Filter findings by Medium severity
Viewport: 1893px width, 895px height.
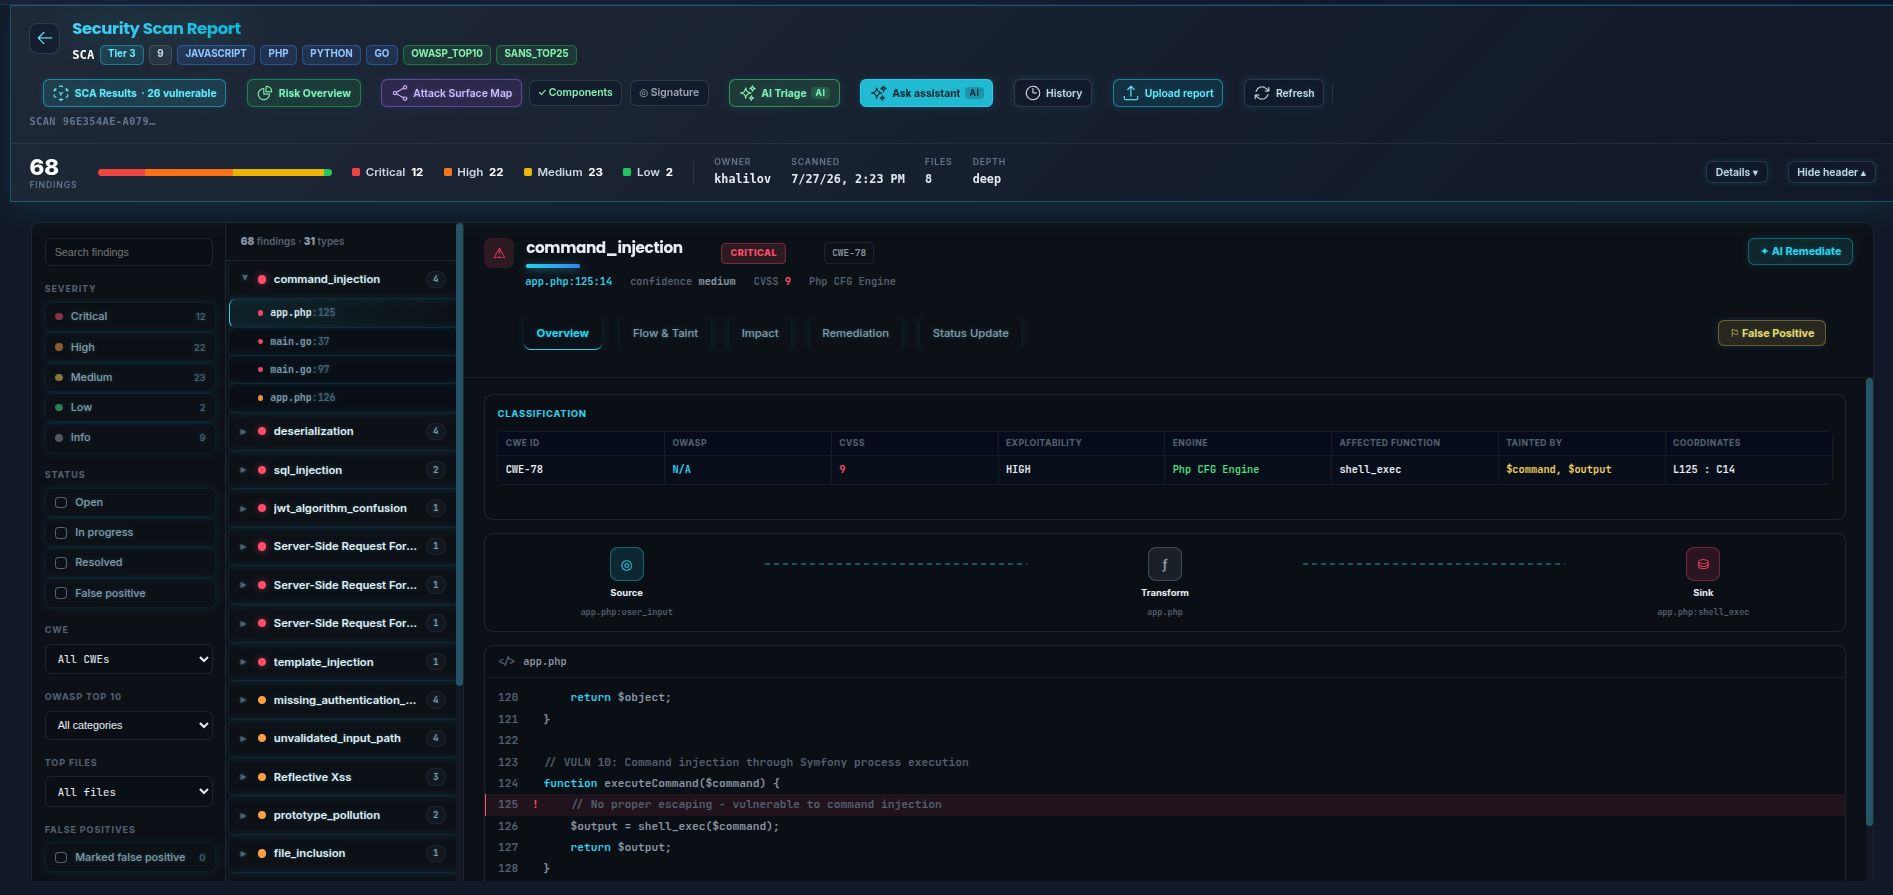click(x=130, y=377)
